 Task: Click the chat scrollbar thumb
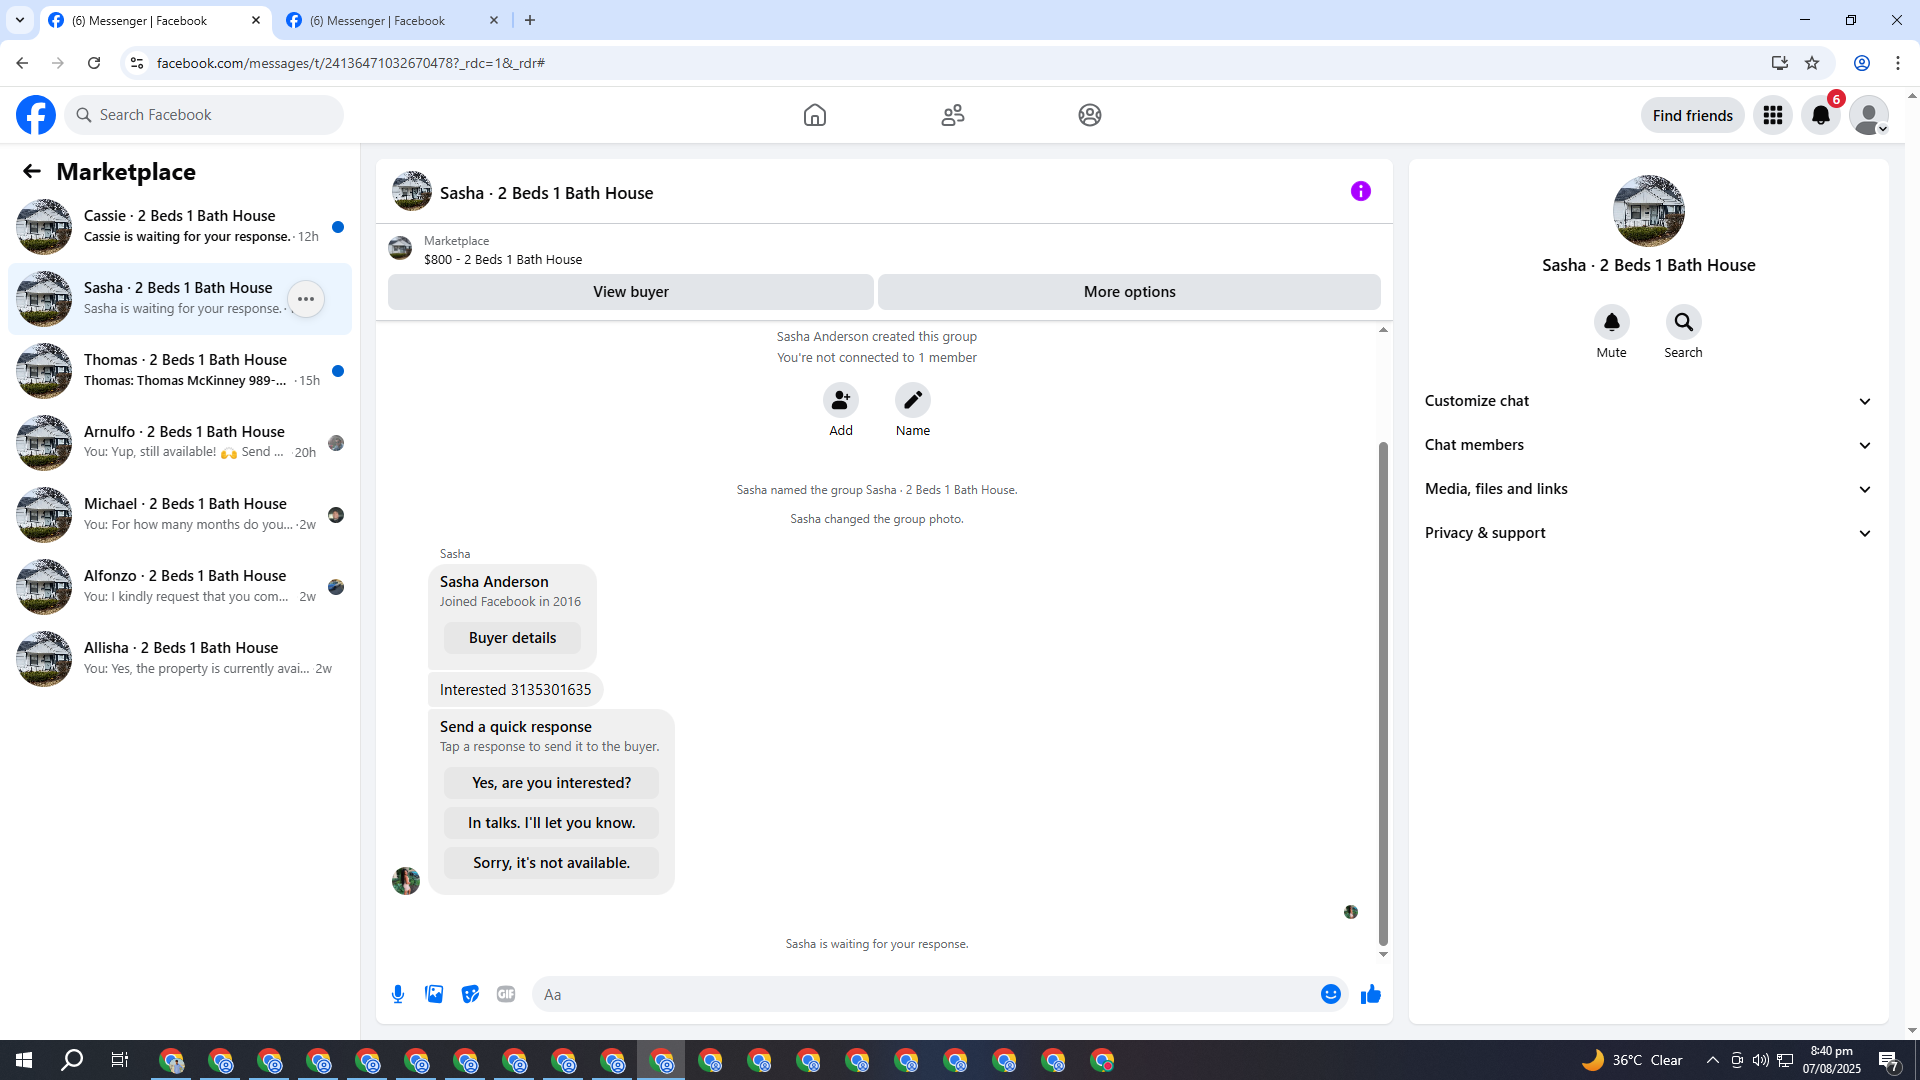pyautogui.click(x=1383, y=693)
